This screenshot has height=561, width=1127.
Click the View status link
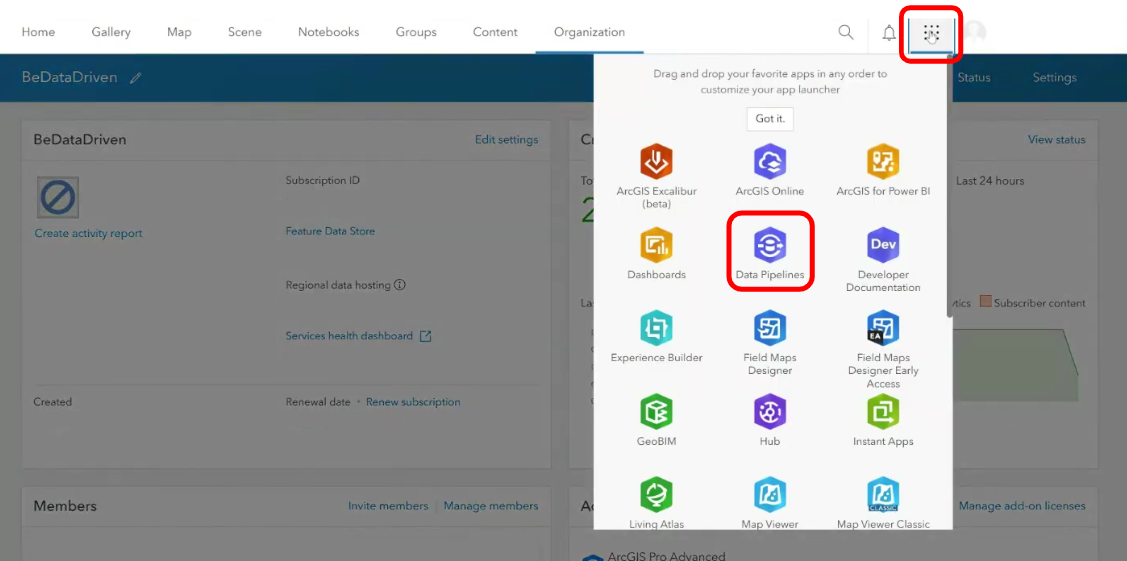click(1057, 140)
